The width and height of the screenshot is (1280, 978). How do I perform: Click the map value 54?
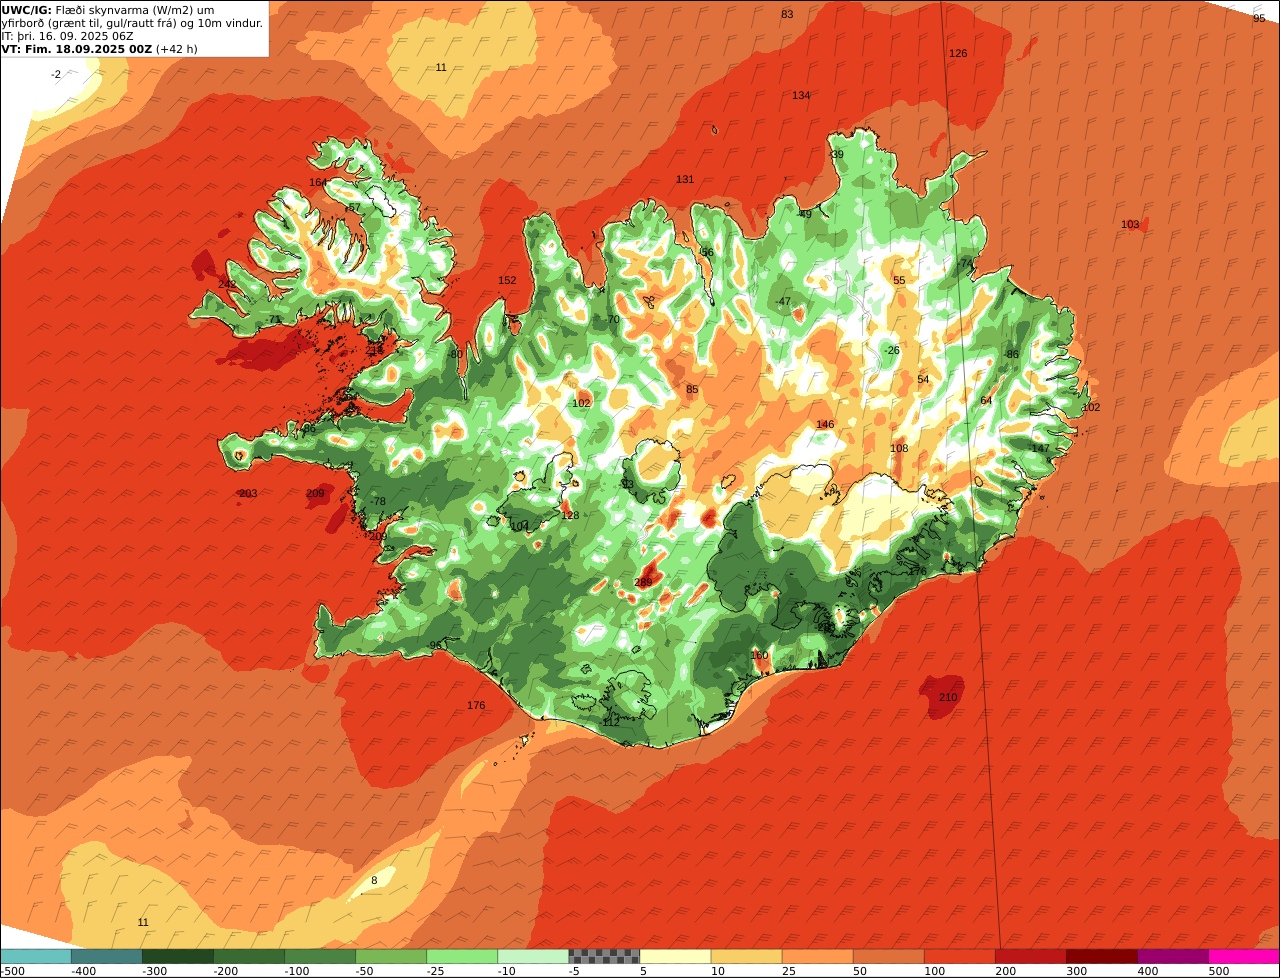coord(923,379)
